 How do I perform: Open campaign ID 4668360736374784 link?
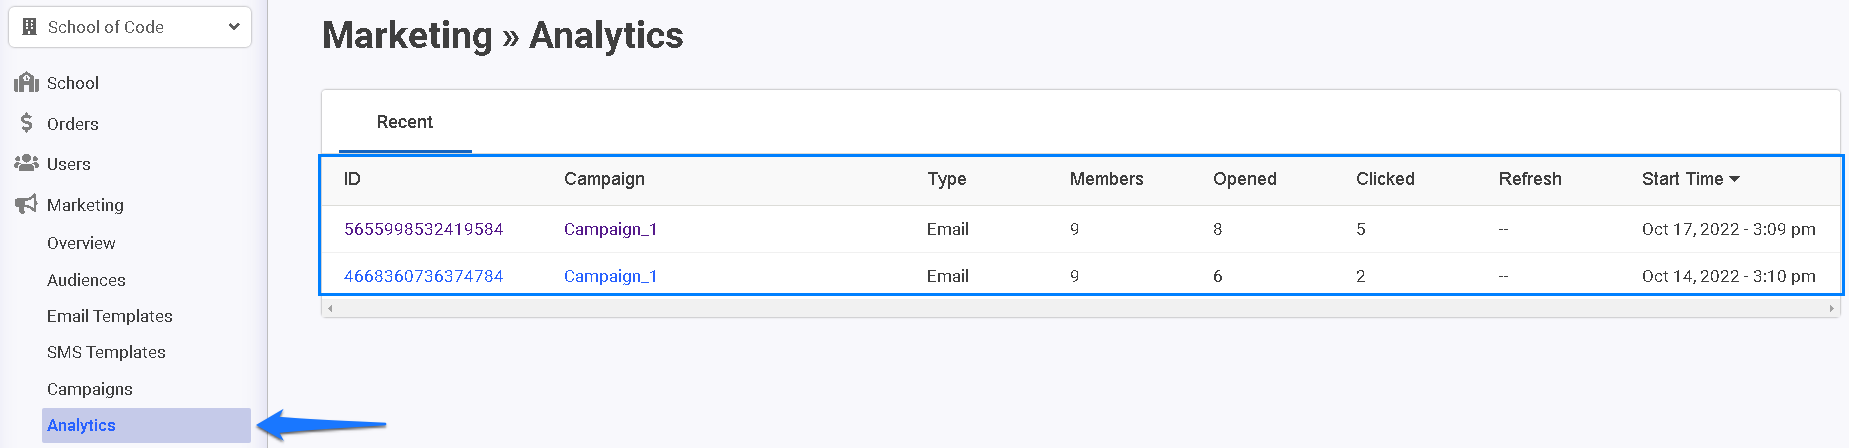tap(423, 276)
